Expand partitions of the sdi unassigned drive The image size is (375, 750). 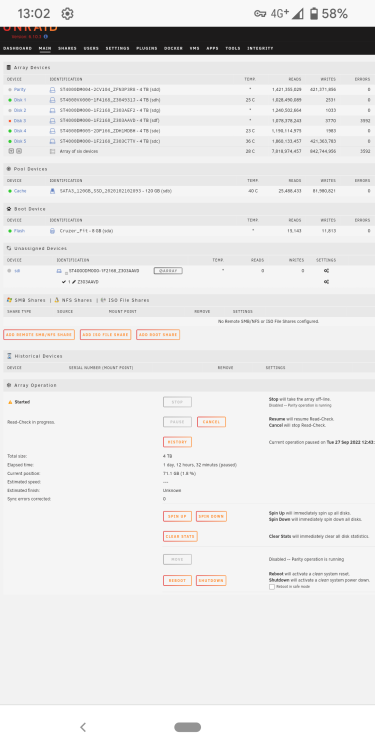point(66,272)
